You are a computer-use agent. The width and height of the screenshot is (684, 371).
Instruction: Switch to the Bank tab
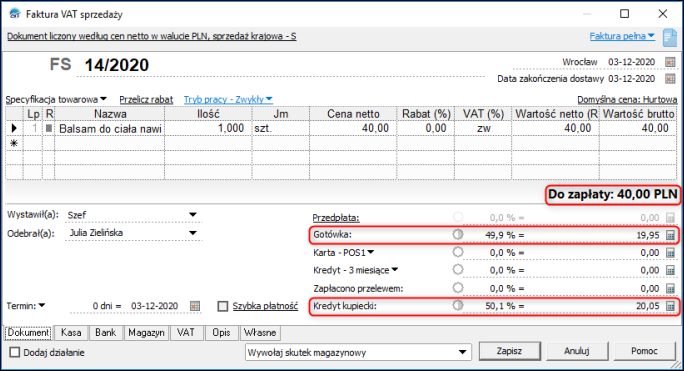point(106,333)
